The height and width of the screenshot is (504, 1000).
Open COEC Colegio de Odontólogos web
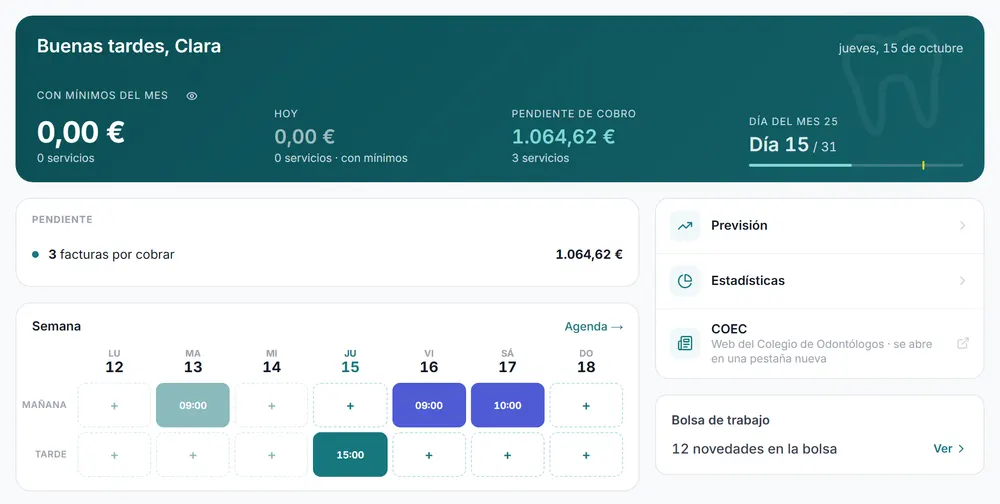click(x=820, y=343)
